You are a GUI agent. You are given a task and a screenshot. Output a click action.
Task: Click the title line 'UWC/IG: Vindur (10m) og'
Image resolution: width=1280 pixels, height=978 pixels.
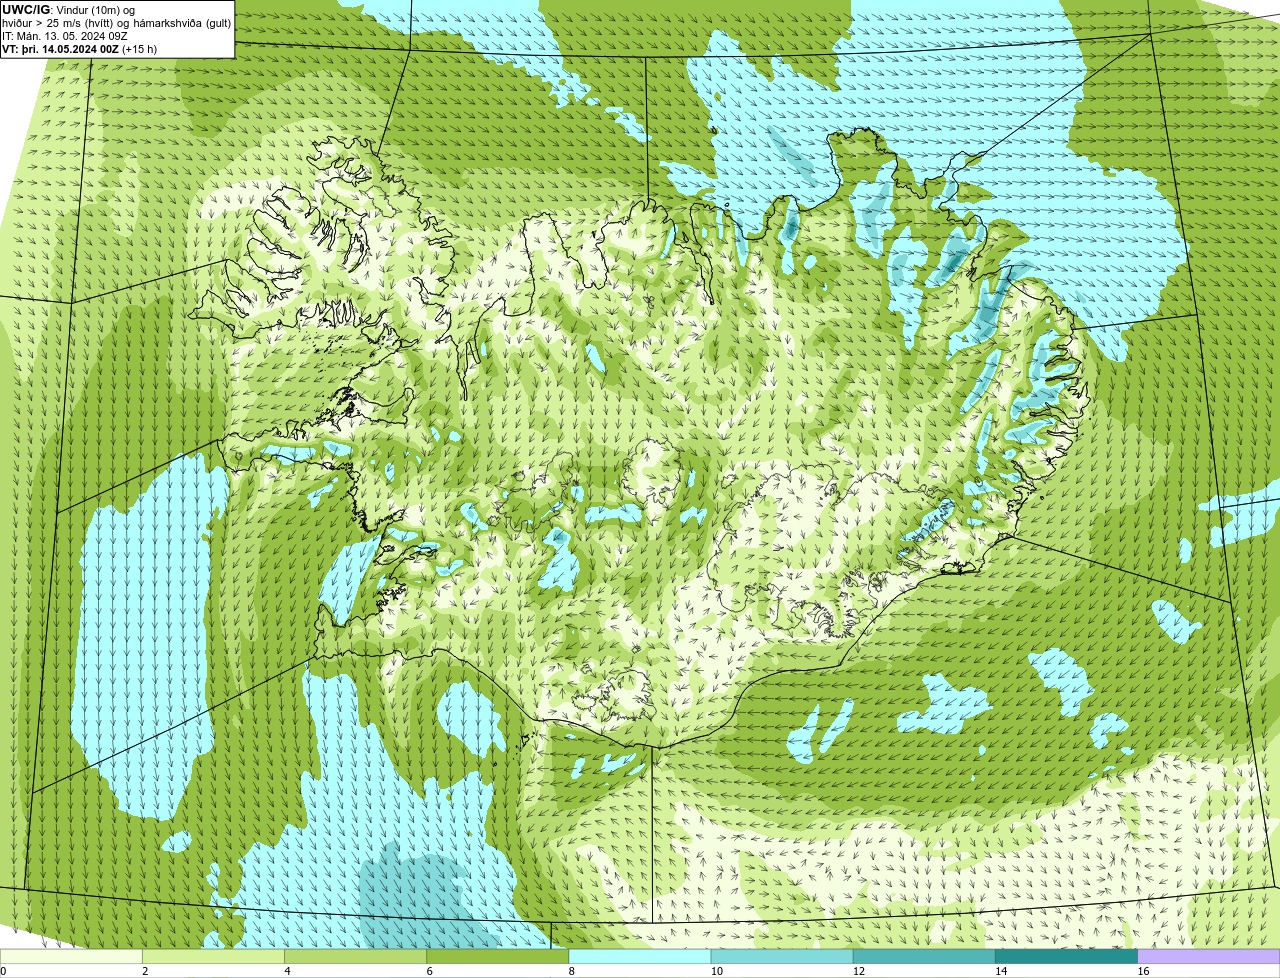pyautogui.click(x=69, y=9)
